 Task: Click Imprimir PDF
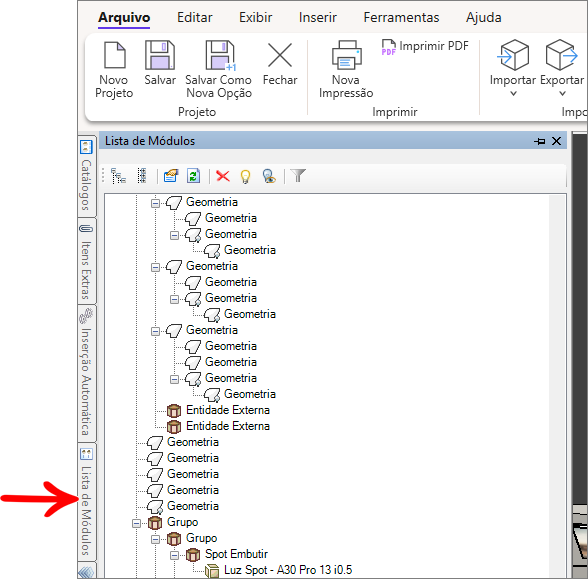point(425,46)
